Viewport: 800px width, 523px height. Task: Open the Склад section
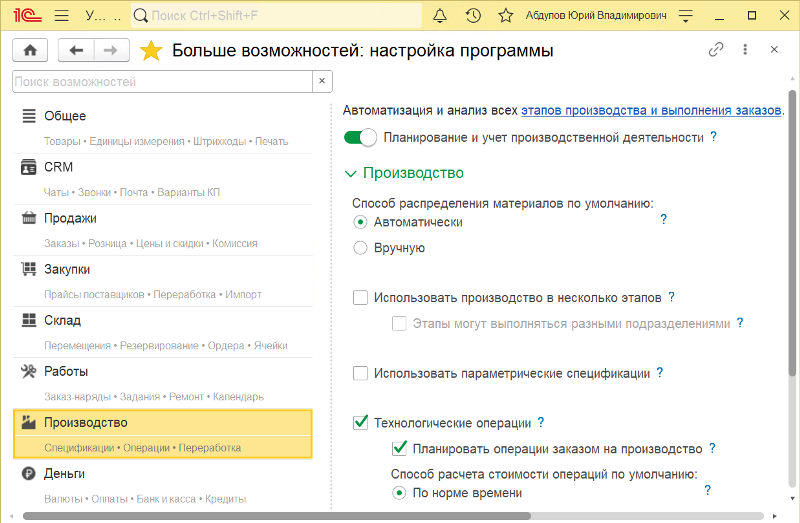(x=162, y=332)
